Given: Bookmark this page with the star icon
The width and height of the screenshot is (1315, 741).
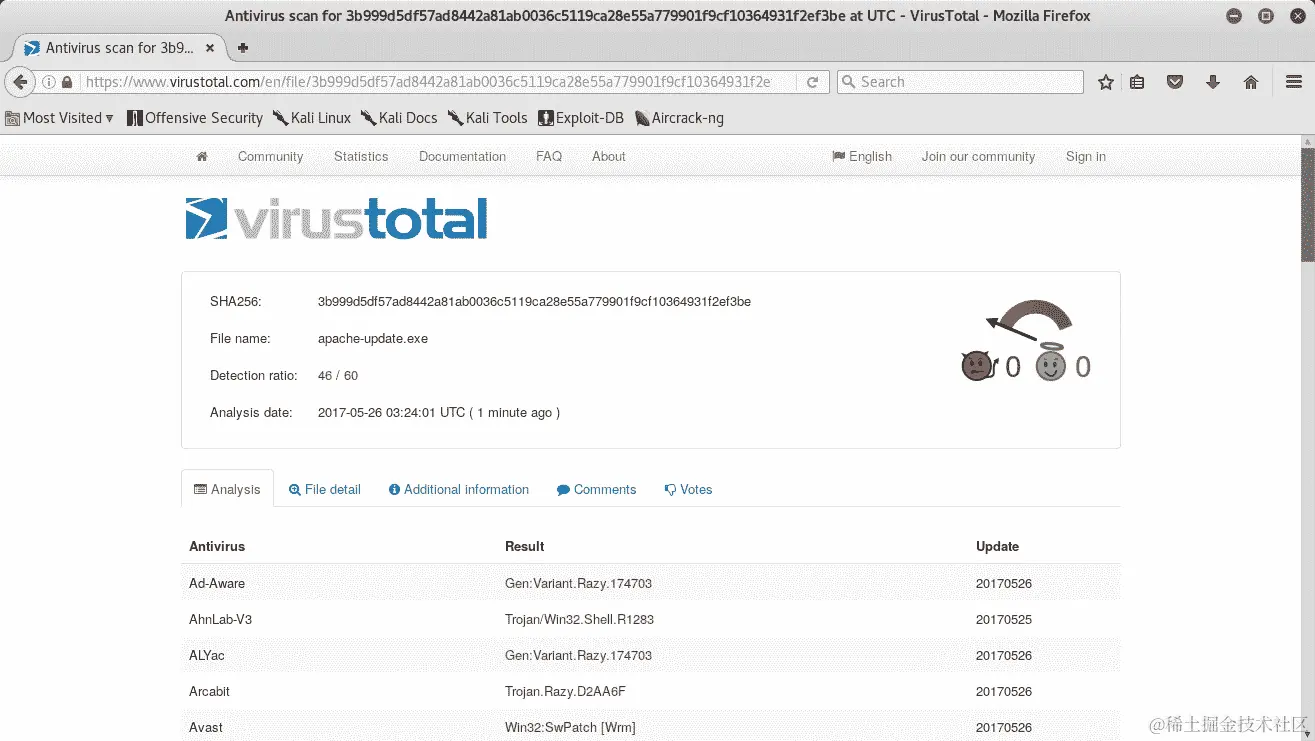Looking at the screenshot, I should click(1105, 82).
